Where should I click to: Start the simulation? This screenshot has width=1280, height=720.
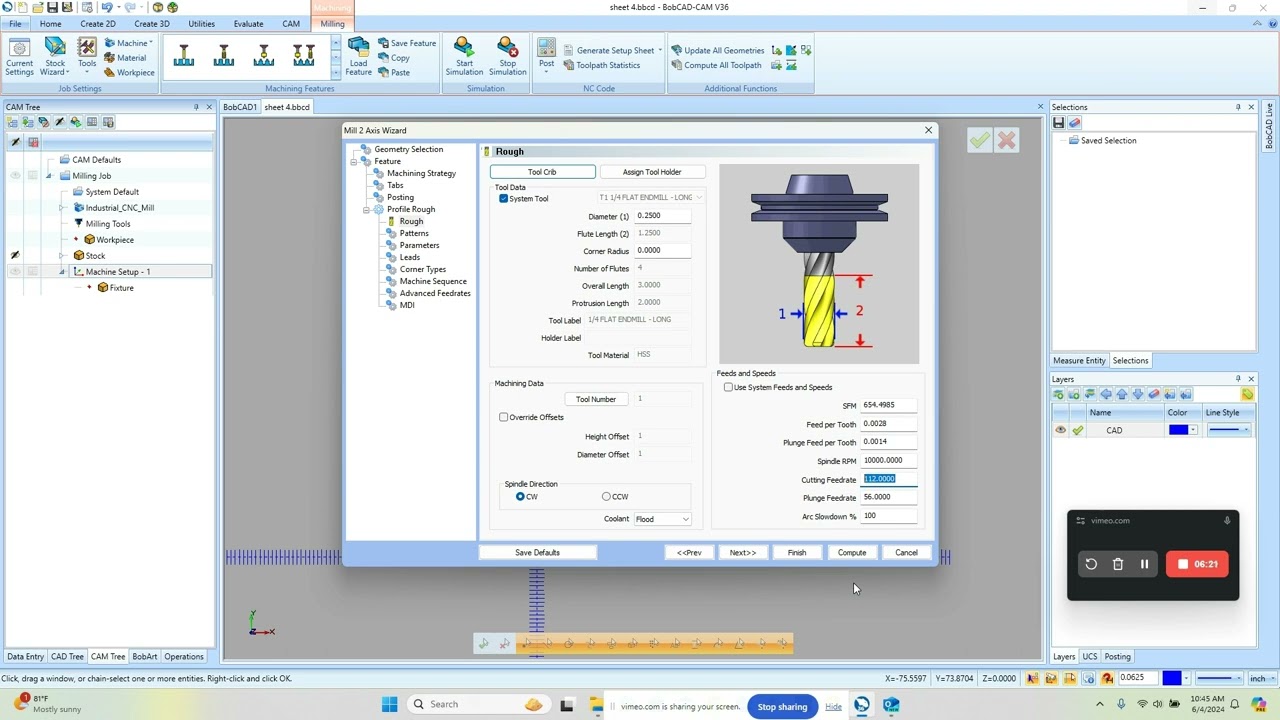(x=464, y=57)
